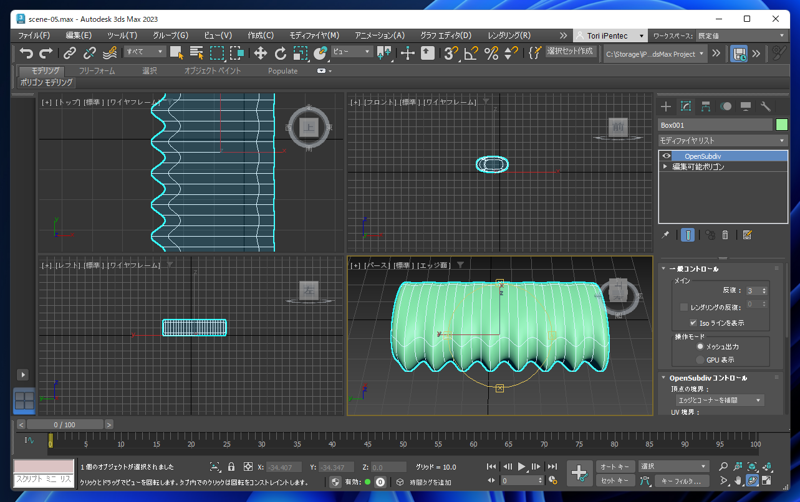Open the ツール(T) menu
The width and height of the screenshot is (800, 502).
tap(122, 36)
